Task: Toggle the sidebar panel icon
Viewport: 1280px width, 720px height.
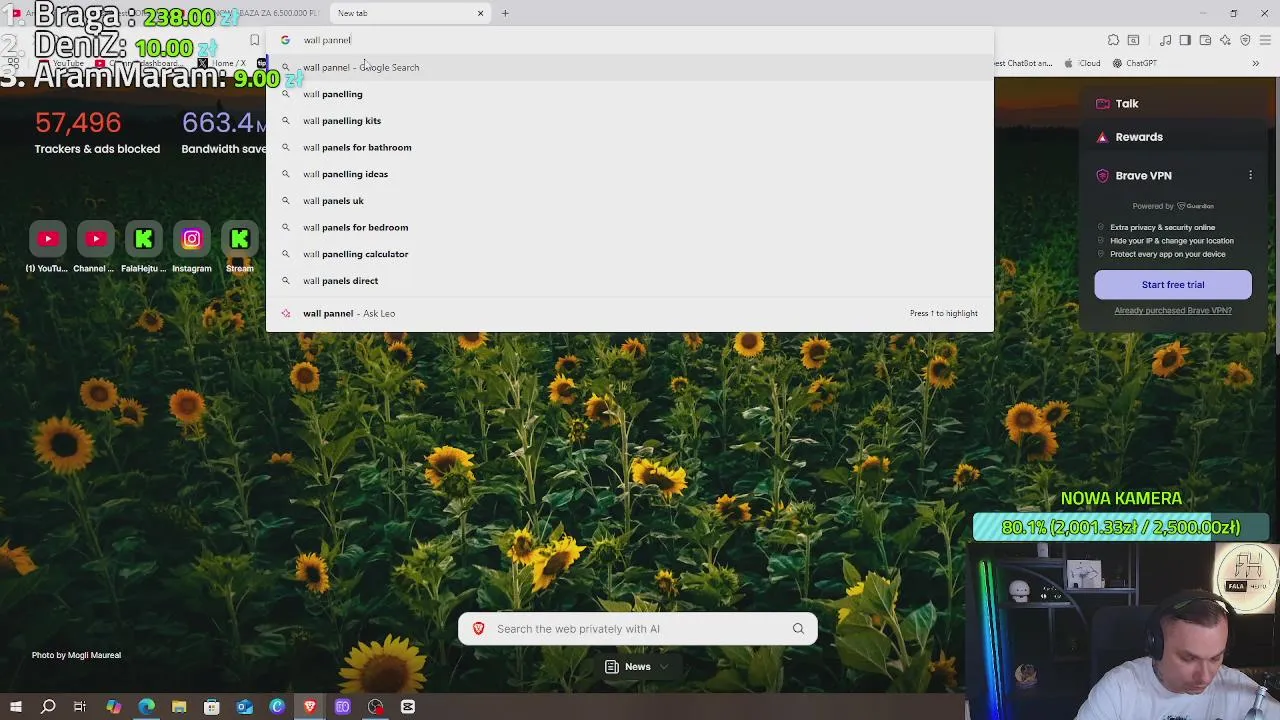Action: click(1185, 40)
